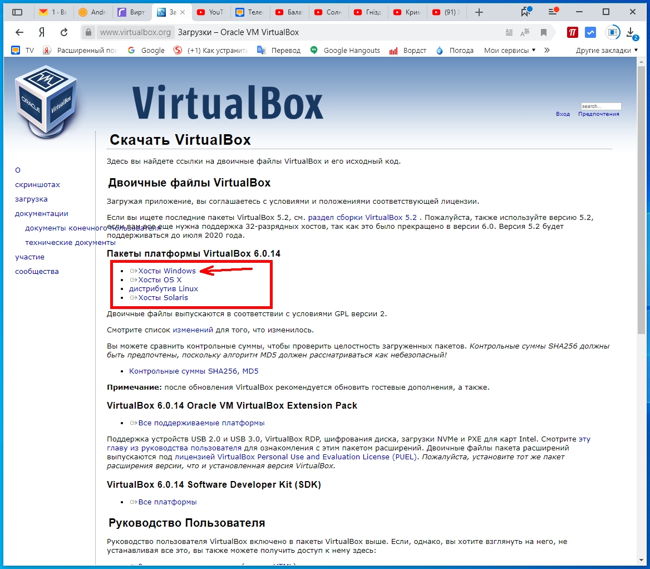Viewport: 650px width, 569px height.
Task: Expand the Другие закладки folder
Action: tap(606, 50)
